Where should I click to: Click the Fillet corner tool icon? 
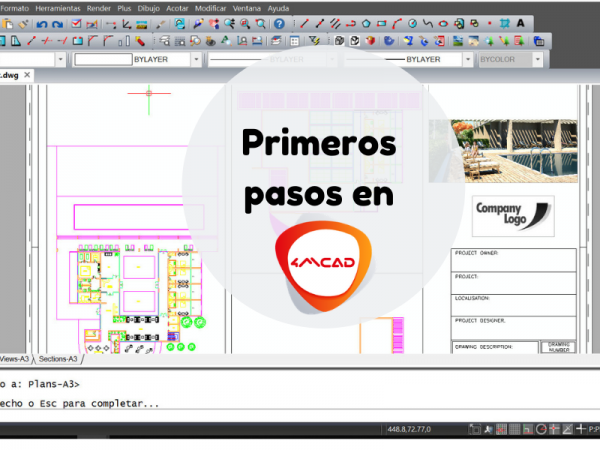pos(108,41)
